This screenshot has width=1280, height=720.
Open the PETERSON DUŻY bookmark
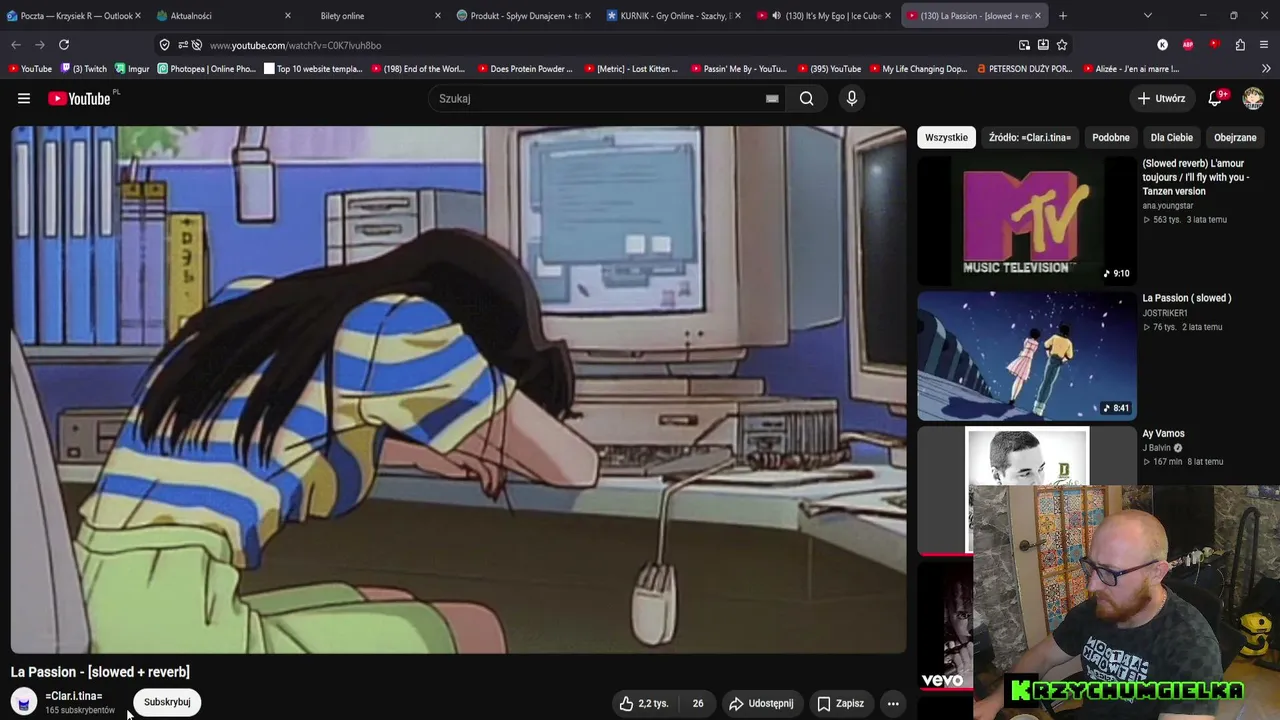(x=1024, y=69)
